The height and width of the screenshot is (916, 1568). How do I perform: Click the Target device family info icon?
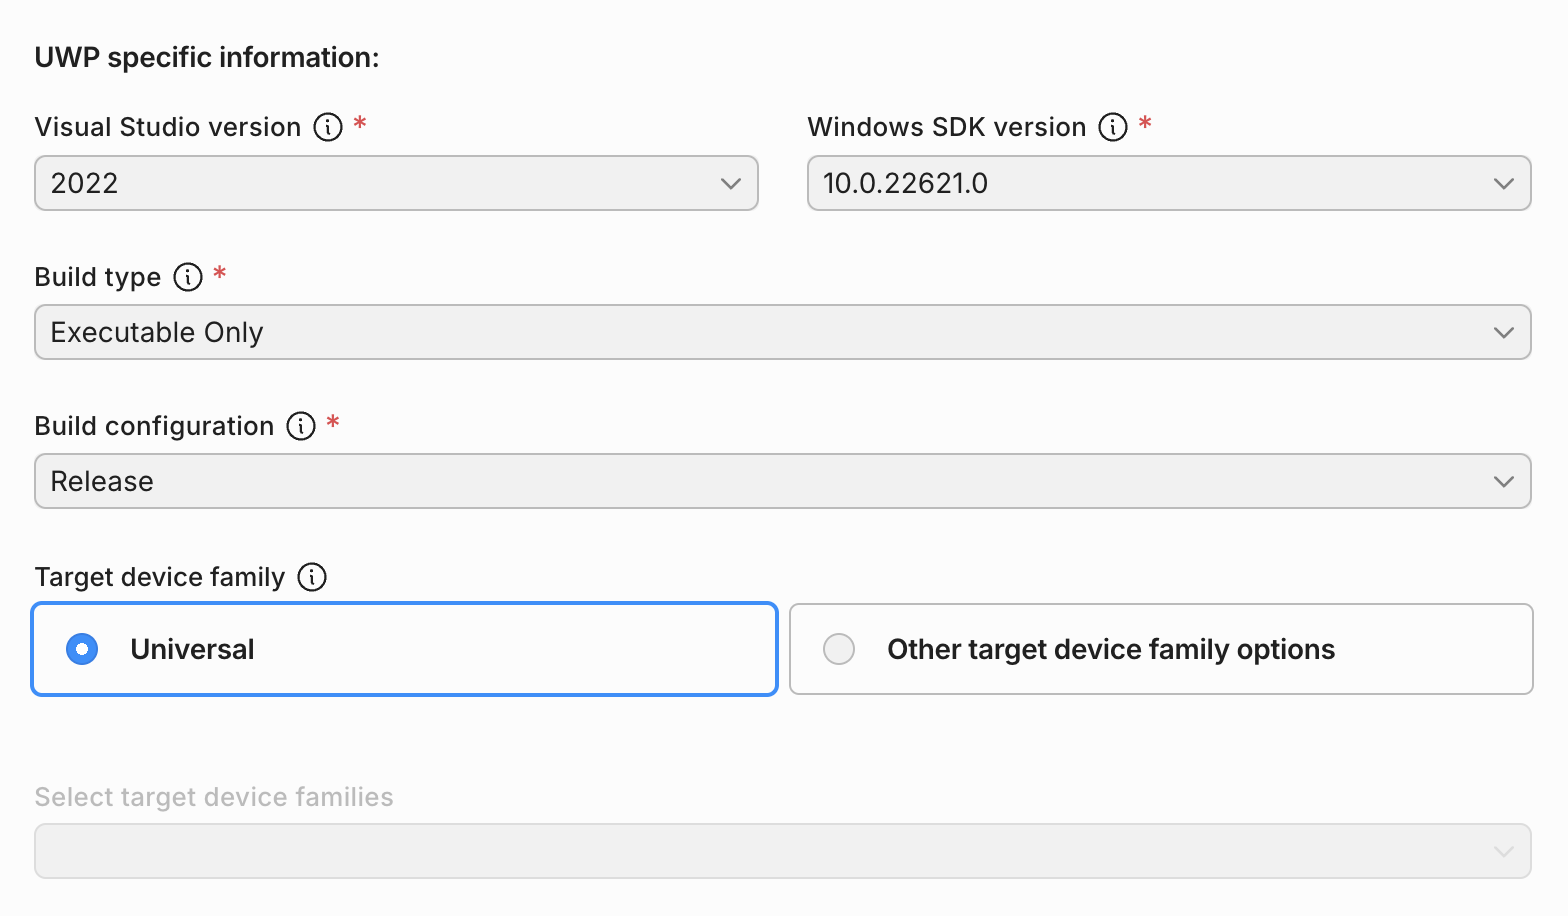pos(312,577)
